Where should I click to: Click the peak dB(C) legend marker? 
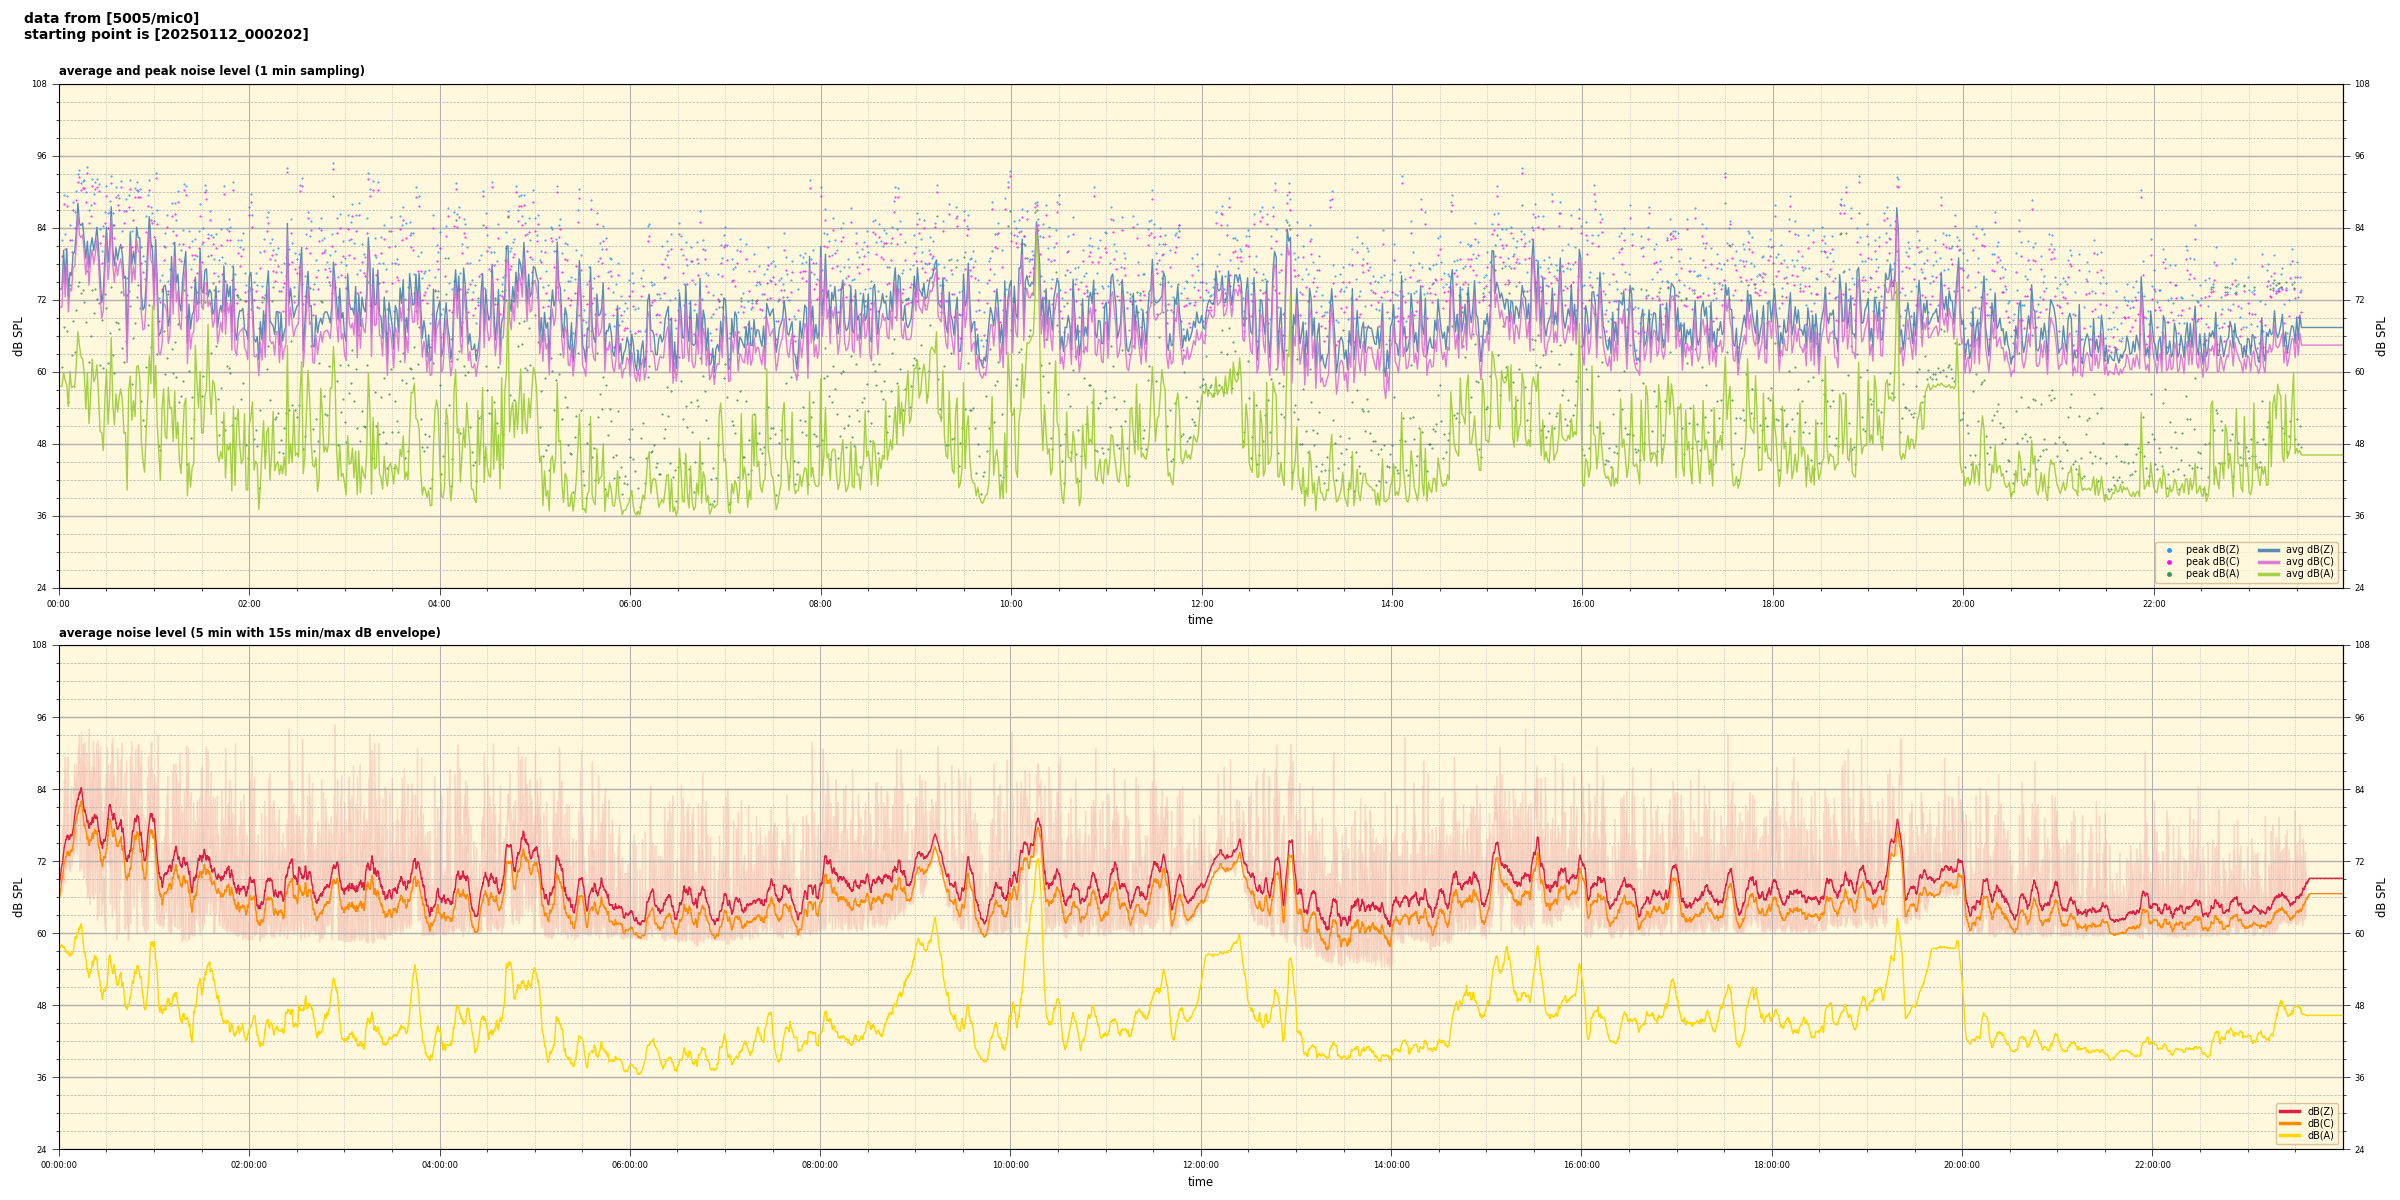pos(2169,562)
